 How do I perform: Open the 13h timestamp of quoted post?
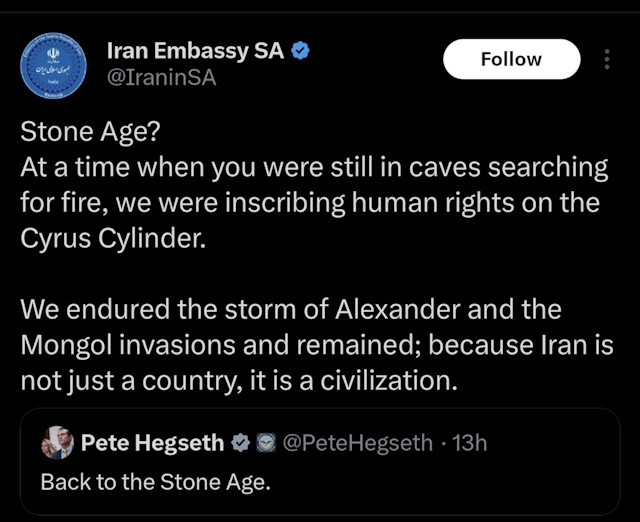pyautogui.click(x=469, y=442)
